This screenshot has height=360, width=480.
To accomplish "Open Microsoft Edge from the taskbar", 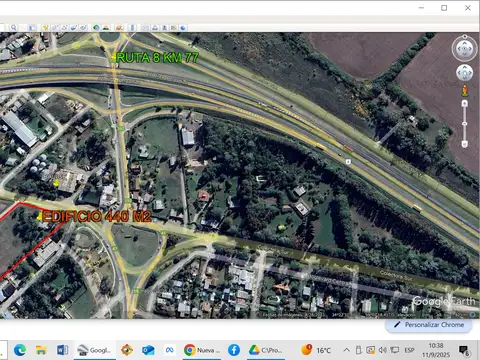I will tap(20, 350).
